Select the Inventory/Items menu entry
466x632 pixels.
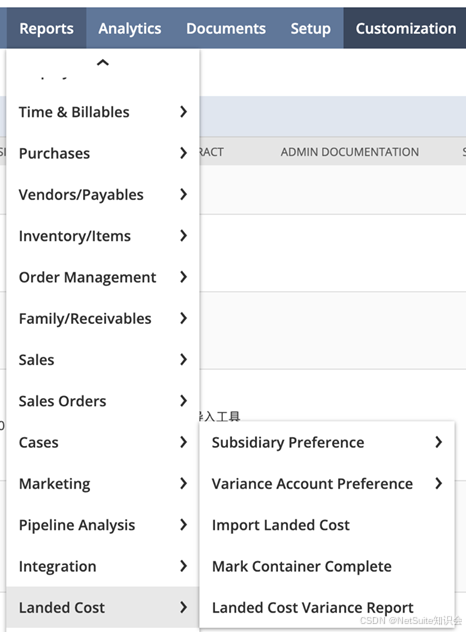pos(103,236)
